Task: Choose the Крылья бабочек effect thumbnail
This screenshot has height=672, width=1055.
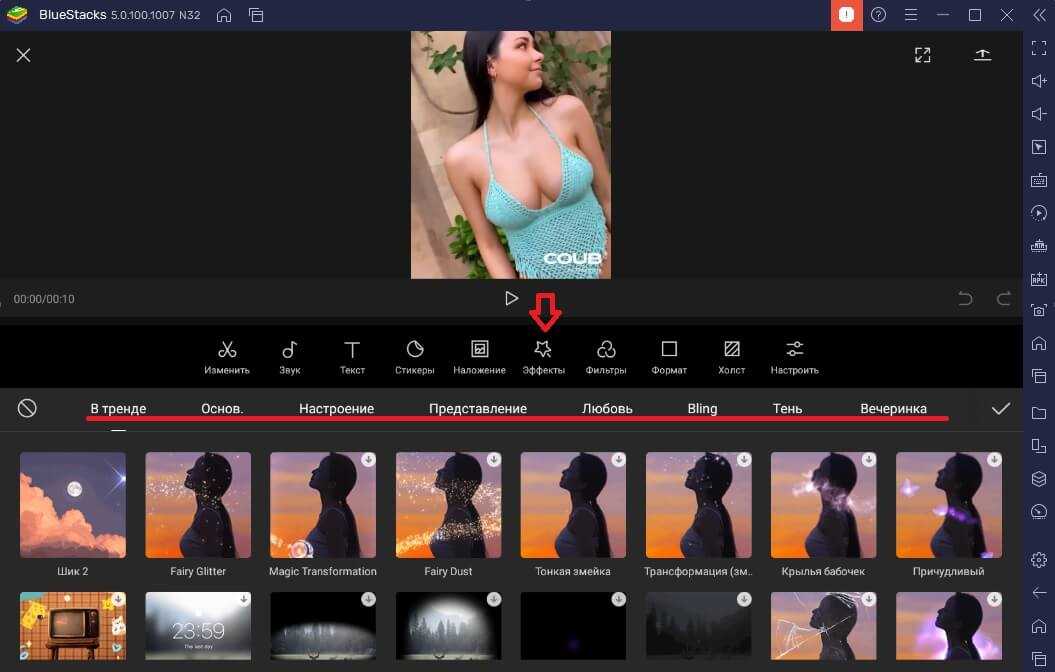Action: [x=823, y=505]
